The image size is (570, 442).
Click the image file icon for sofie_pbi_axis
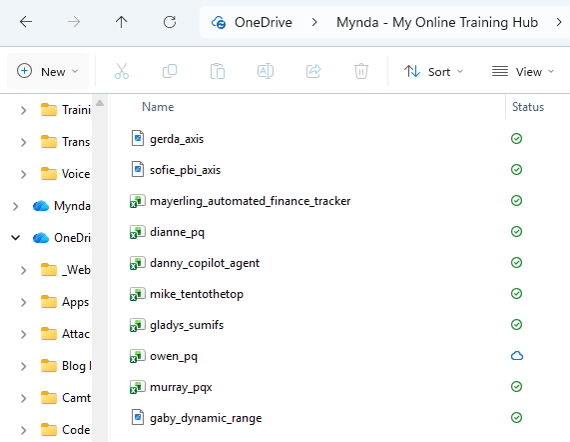tap(137, 169)
